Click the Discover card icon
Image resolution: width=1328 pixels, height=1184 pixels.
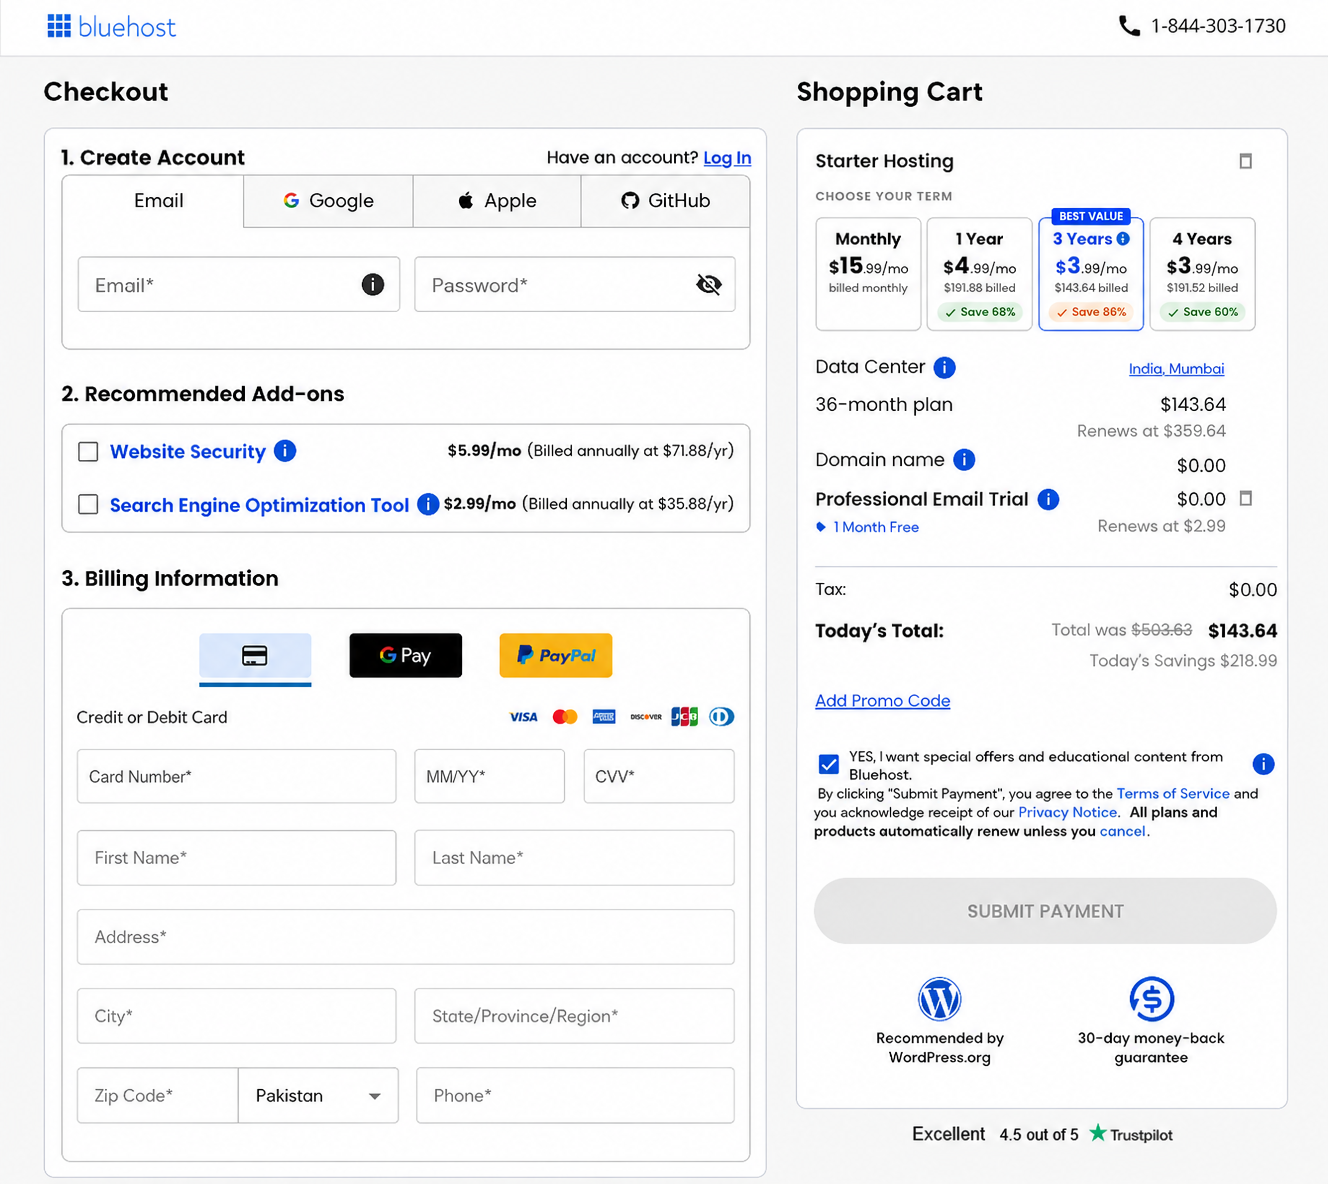click(x=646, y=717)
